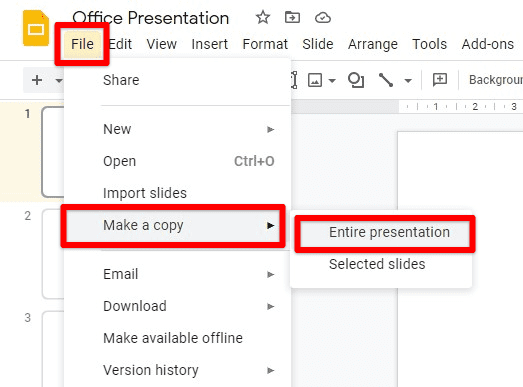Open the Add-ons menu
The height and width of the screenshot is (387, 523).
(488, 44)
